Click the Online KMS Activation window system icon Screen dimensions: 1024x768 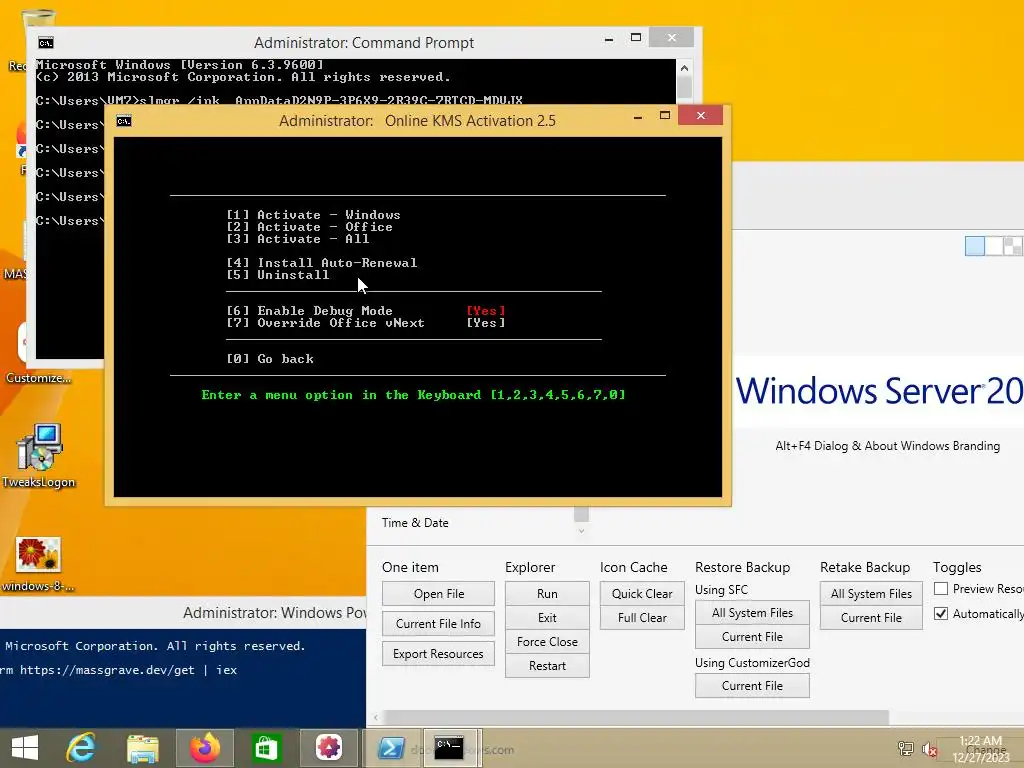pyautogui.click(x=123, y=121)
